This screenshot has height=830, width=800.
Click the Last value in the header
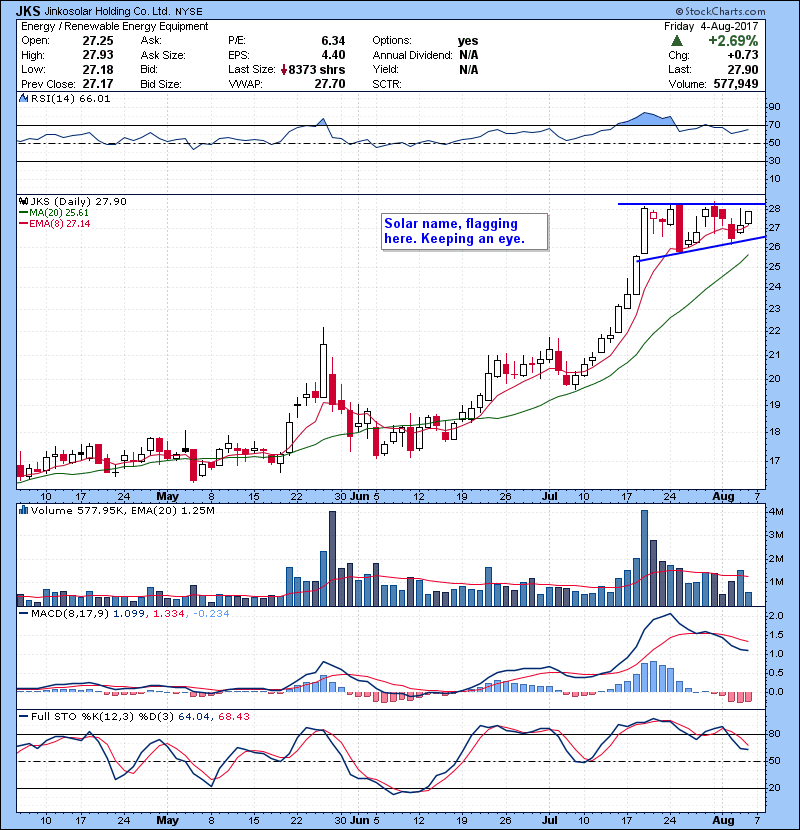pos(743,69)
